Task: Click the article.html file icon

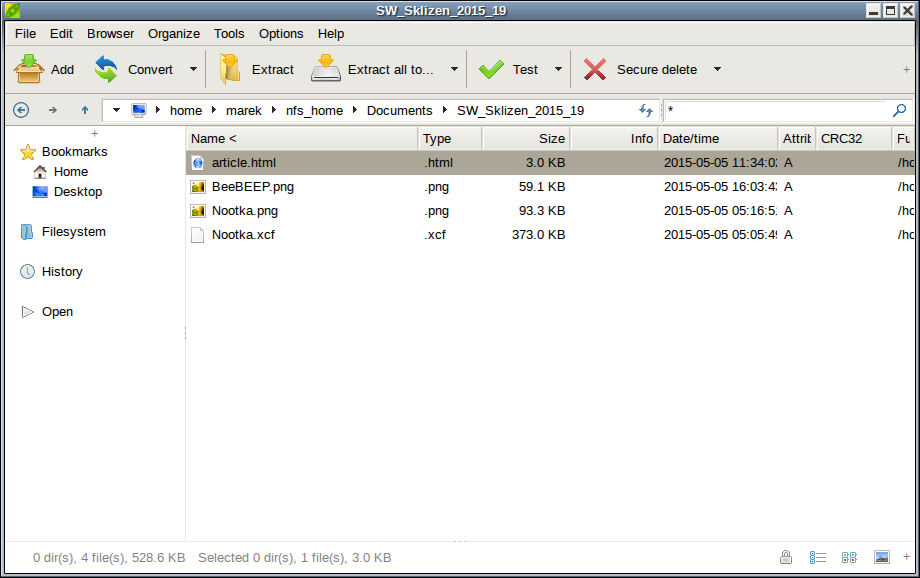Action: pos(198,163)
